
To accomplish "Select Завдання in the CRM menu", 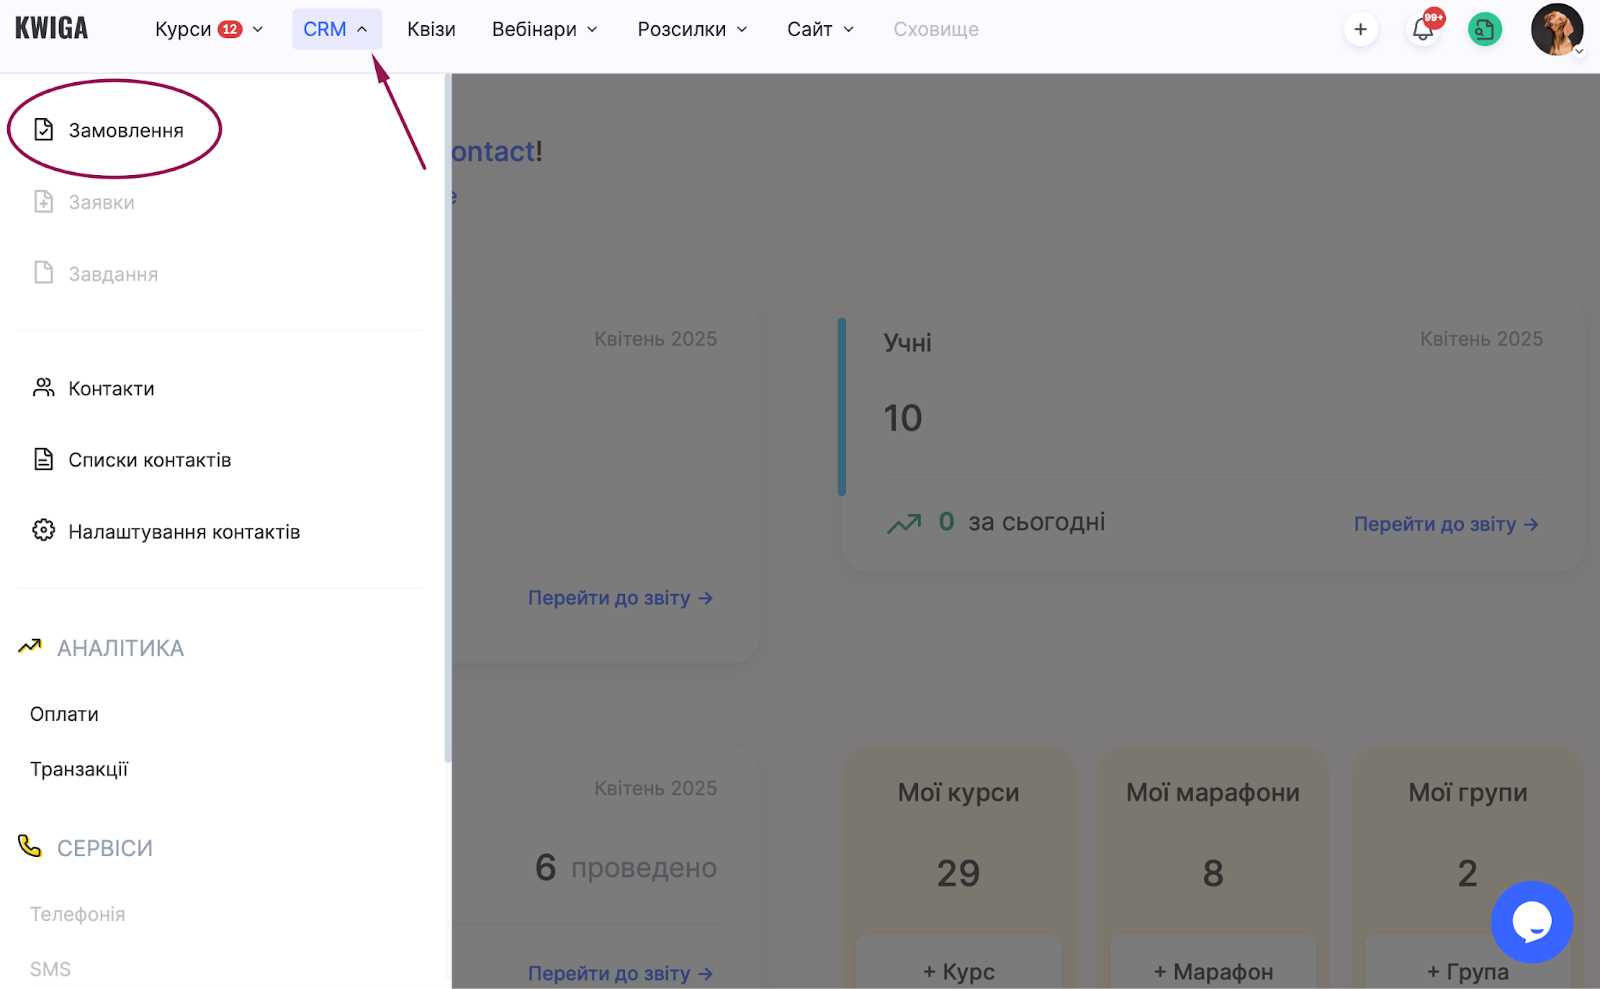I will click(113, 274).
